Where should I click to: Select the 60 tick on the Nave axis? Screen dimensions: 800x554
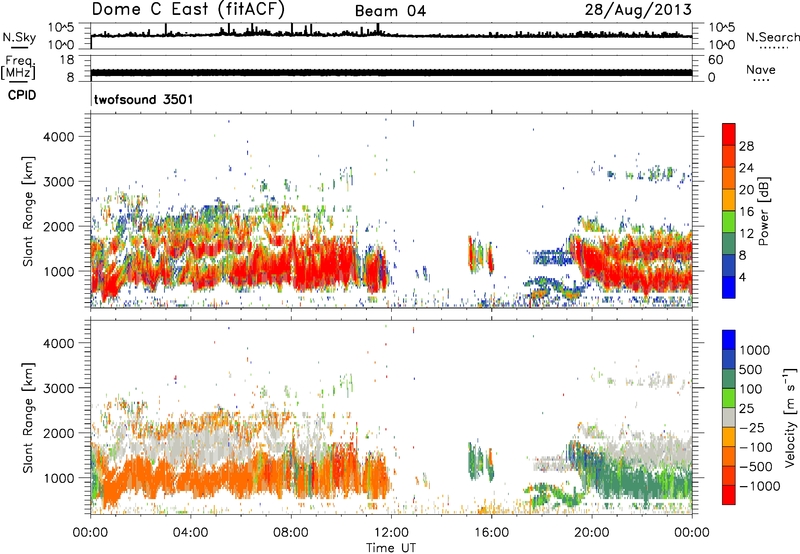715,60
